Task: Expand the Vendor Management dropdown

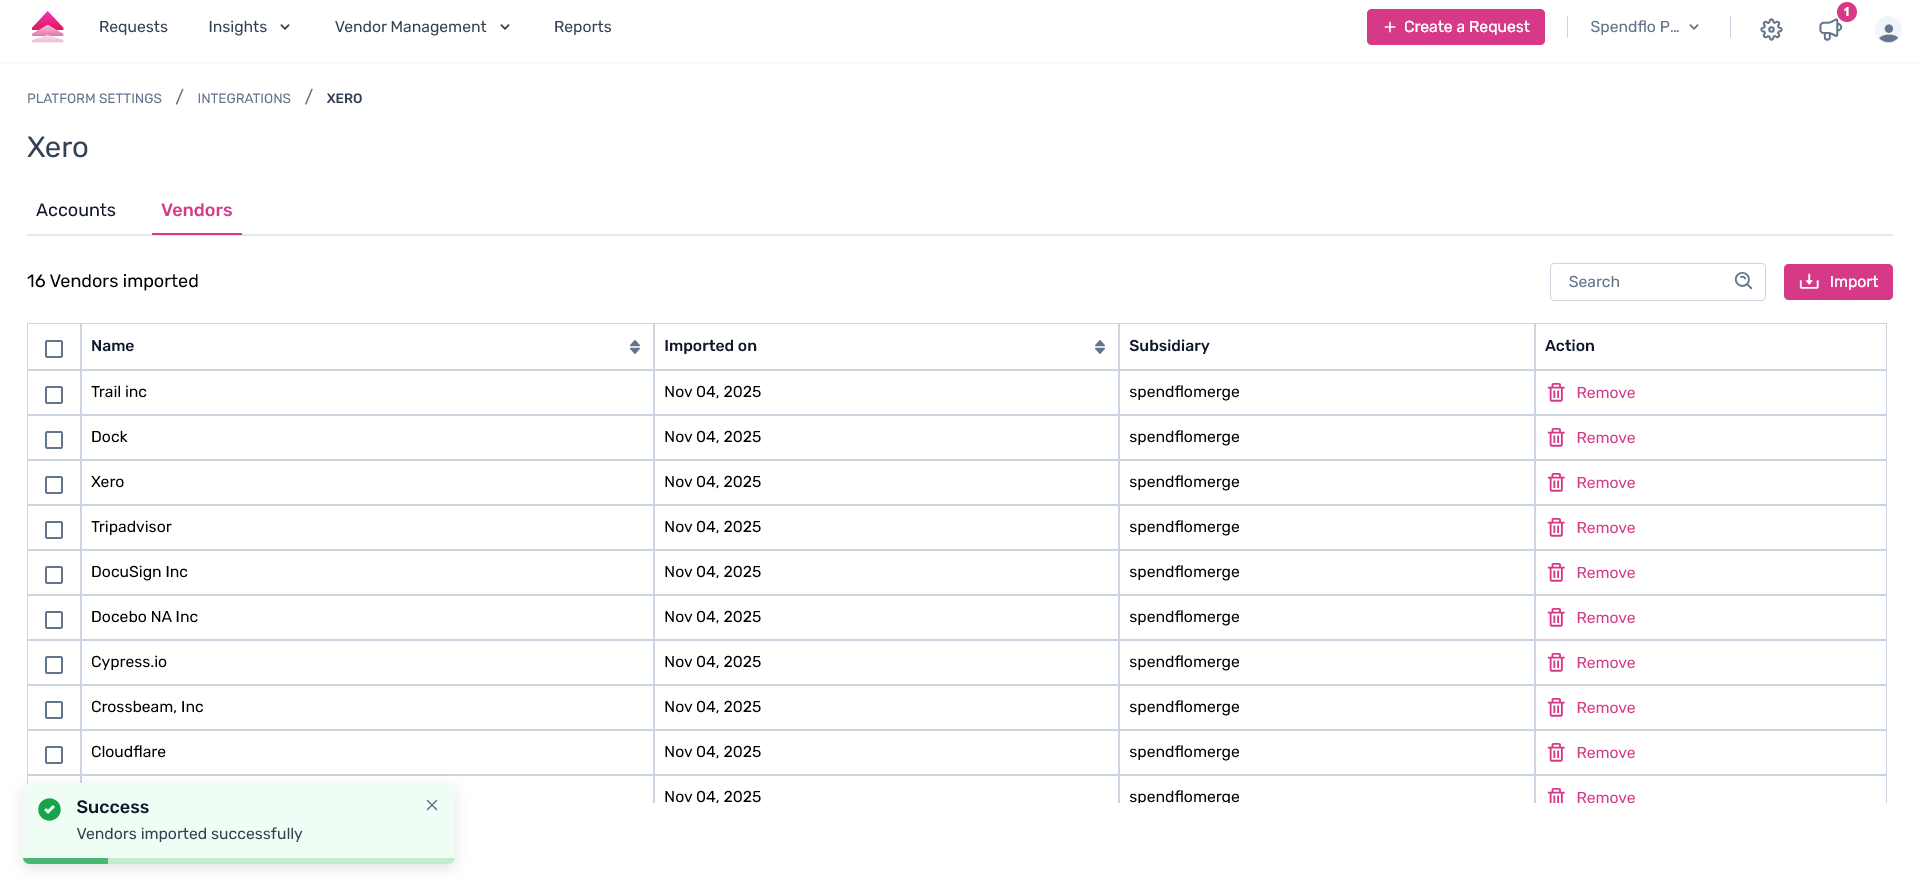Action: click(x=422, y=27)
